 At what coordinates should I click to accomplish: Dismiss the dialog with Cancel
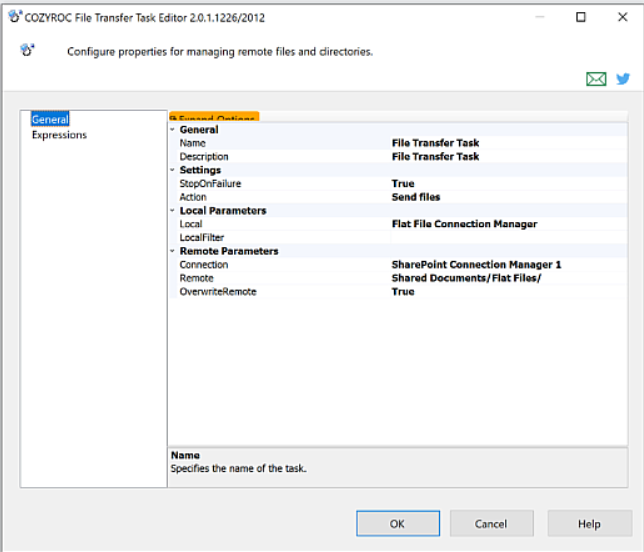point(492,524)
